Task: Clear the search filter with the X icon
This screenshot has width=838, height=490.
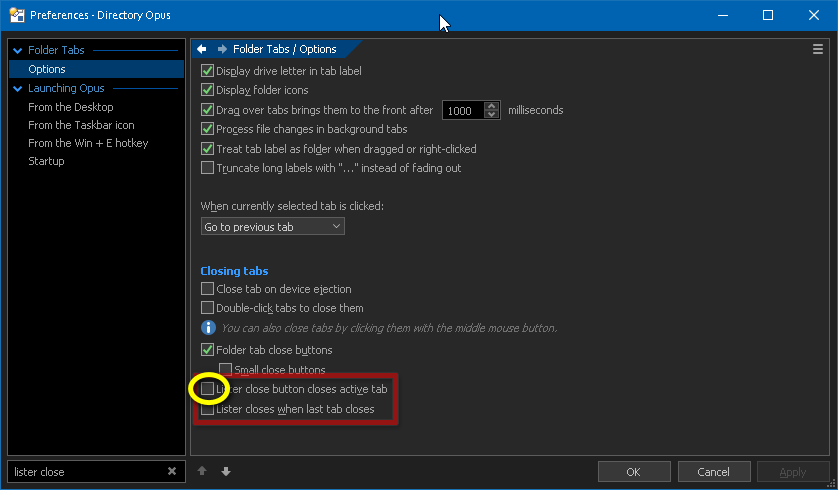Action: 172,471
